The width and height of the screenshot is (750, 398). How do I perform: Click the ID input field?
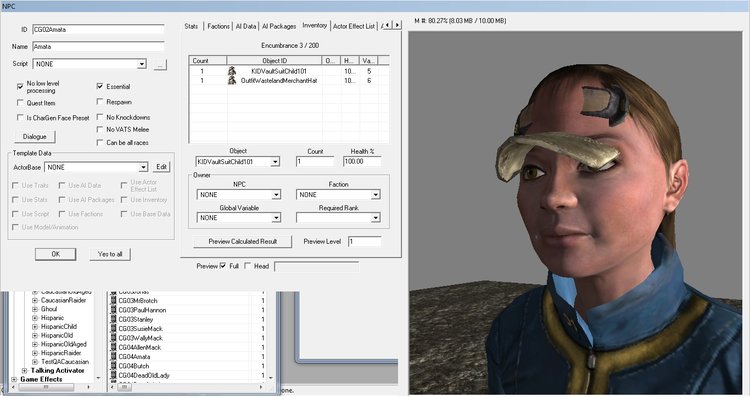tap(98, 30)
